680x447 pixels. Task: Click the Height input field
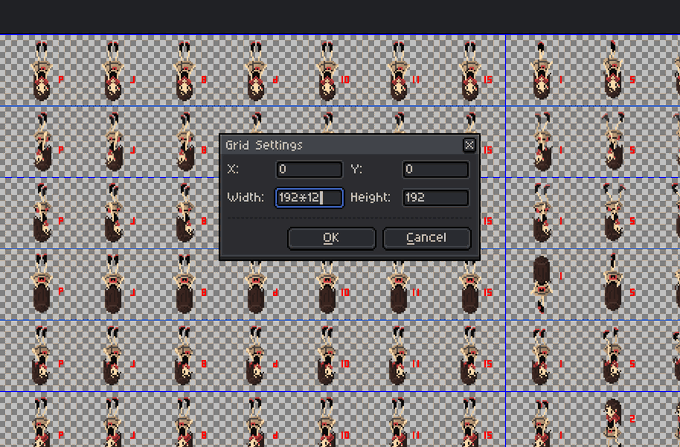[435, 198]
